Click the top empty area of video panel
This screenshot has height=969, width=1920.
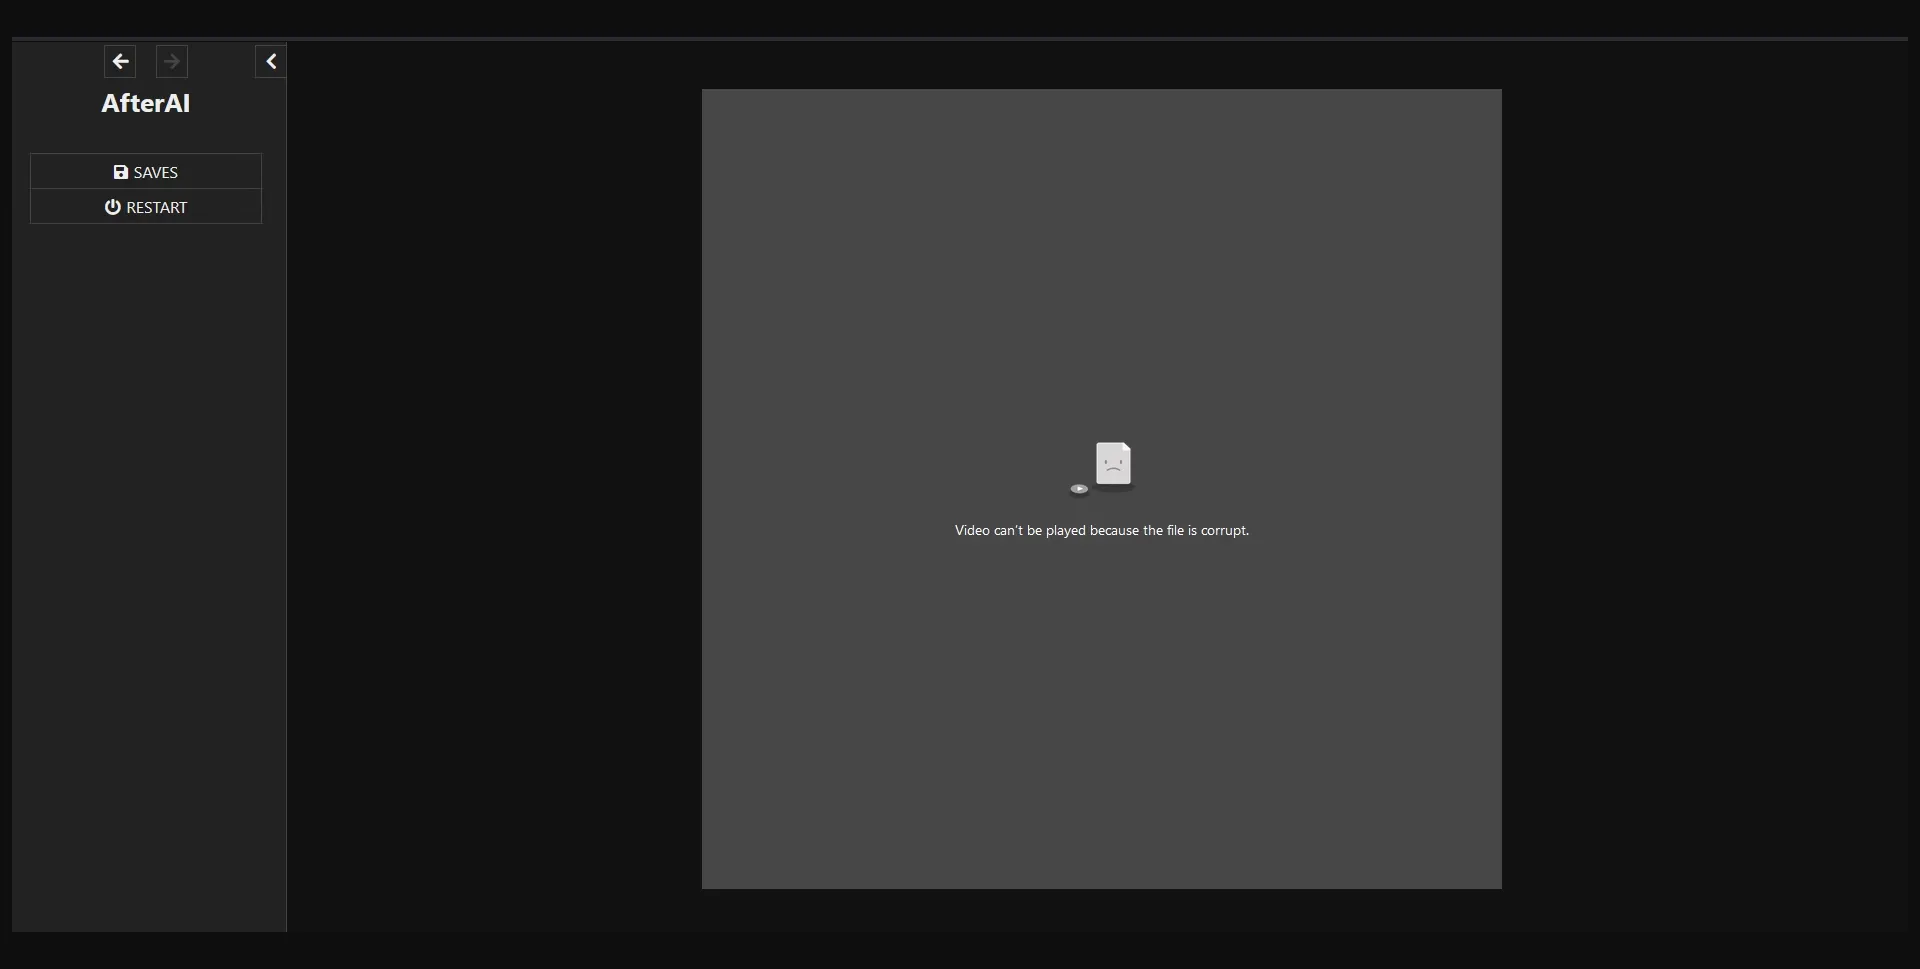pyautogui.click(x=1101, y=200)
